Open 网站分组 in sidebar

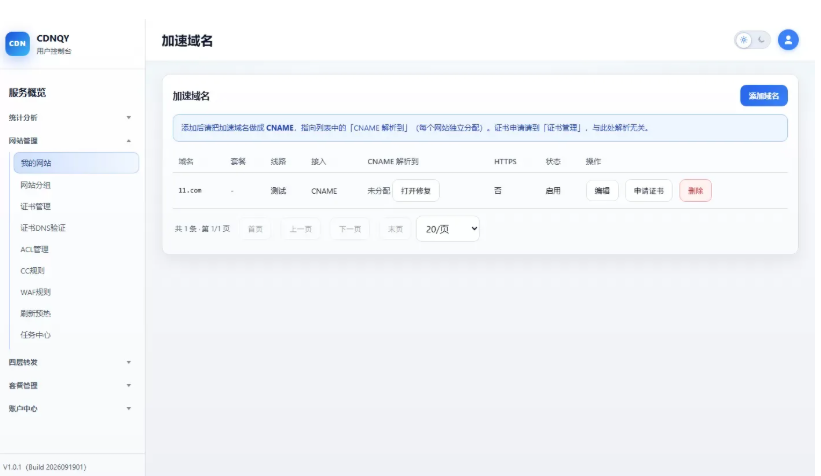(x=36, y=185)
